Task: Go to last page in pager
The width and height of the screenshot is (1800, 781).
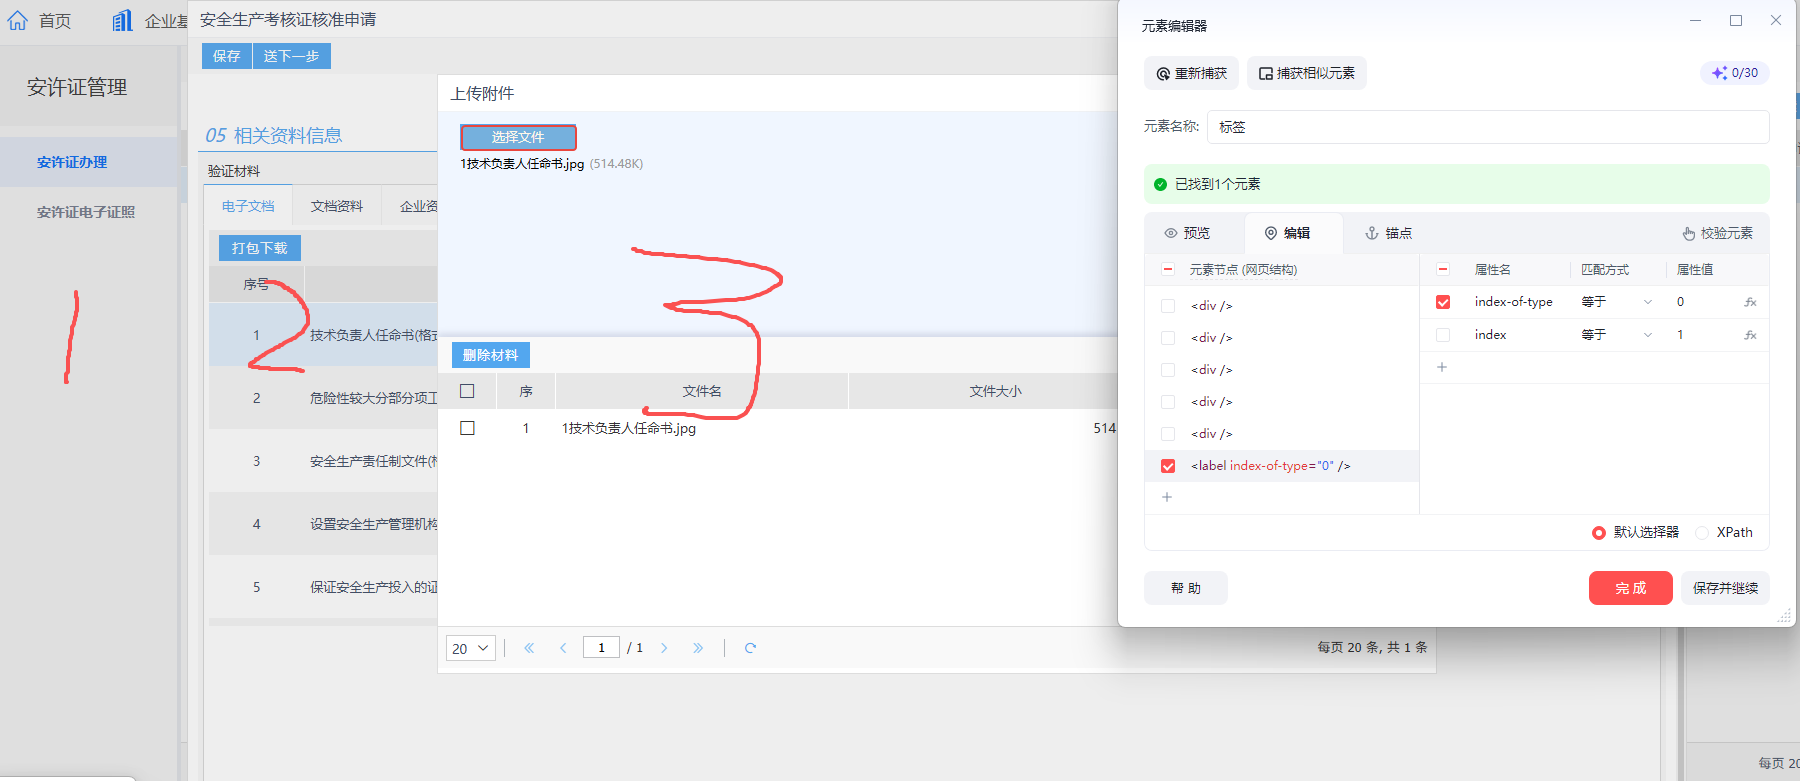Action: [x=698, y=648]
